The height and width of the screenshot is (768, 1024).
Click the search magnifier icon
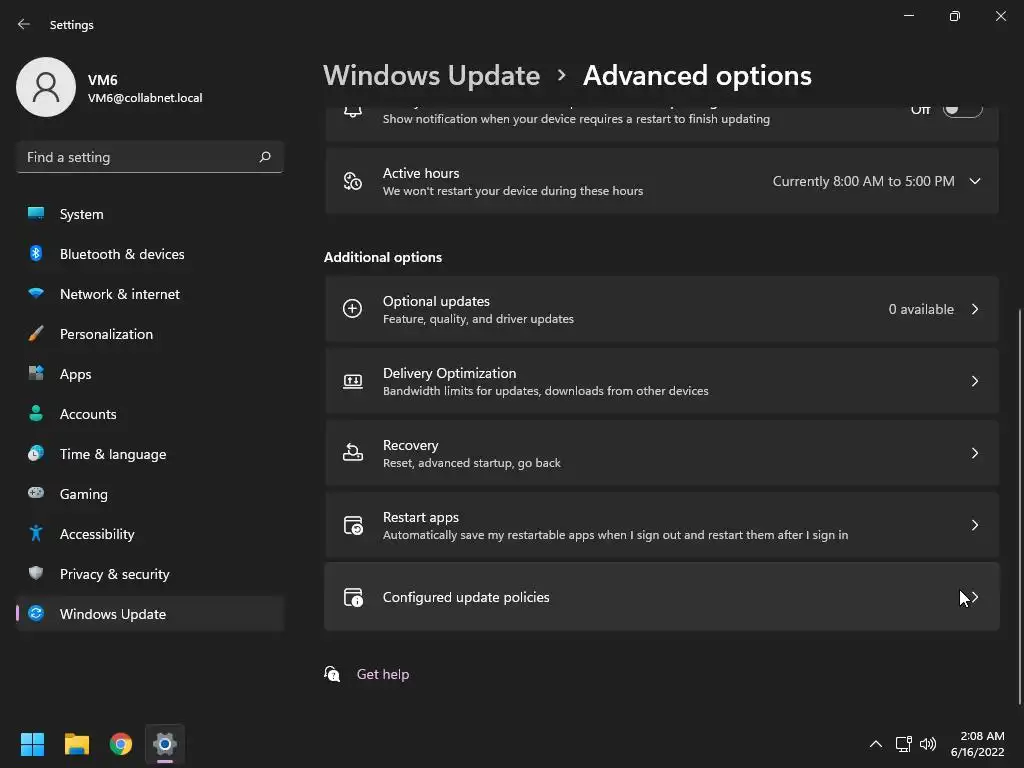tap(265, 157)
